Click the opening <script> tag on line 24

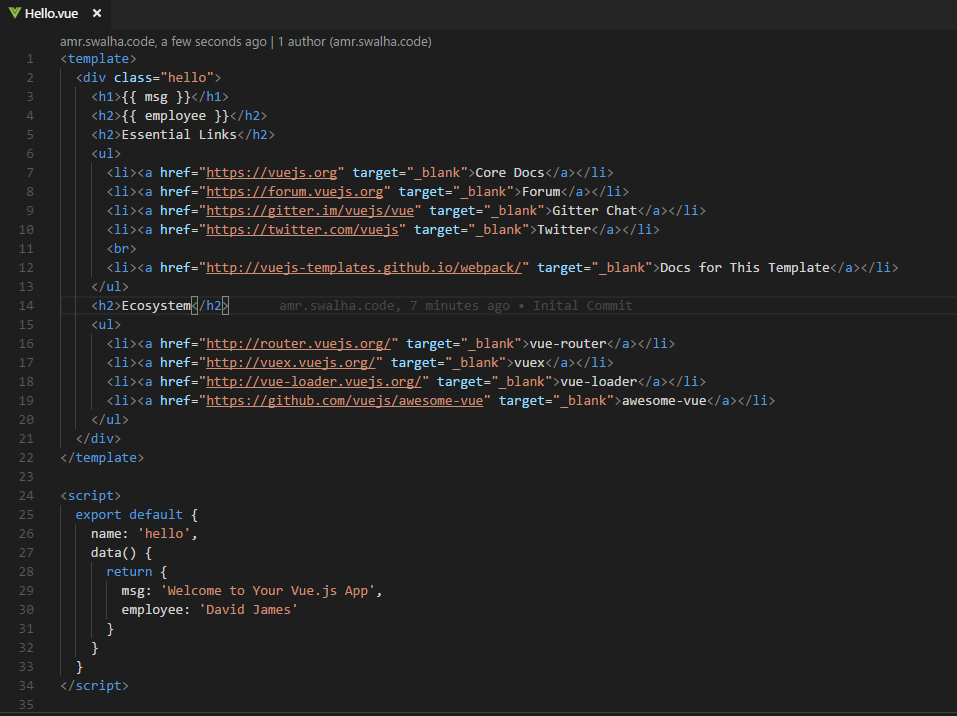click(91, 496)
